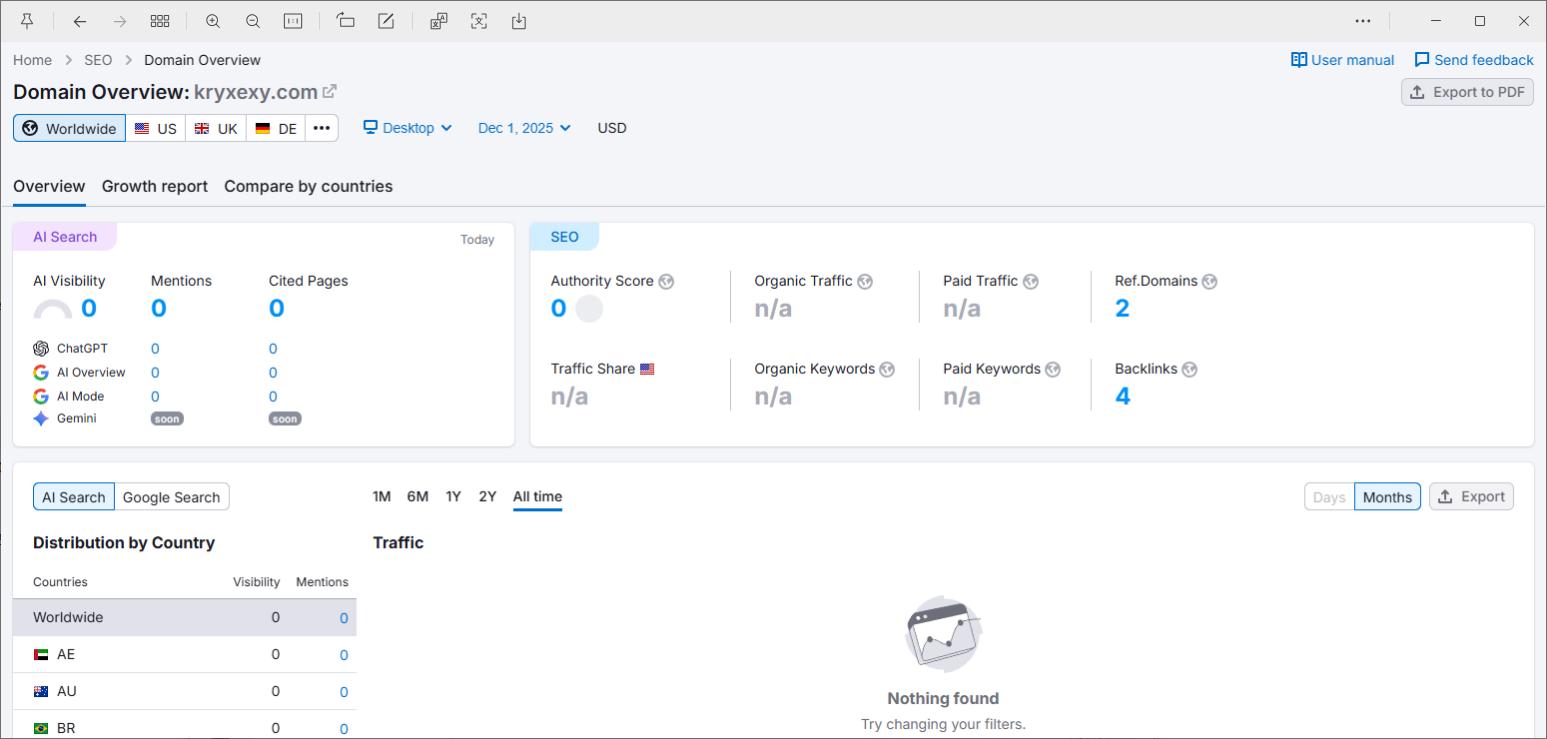The height and width of the screenshot is (739, 1547).
Task: Switch chart granularity to Days
Action: click(x=1329, y=497)
